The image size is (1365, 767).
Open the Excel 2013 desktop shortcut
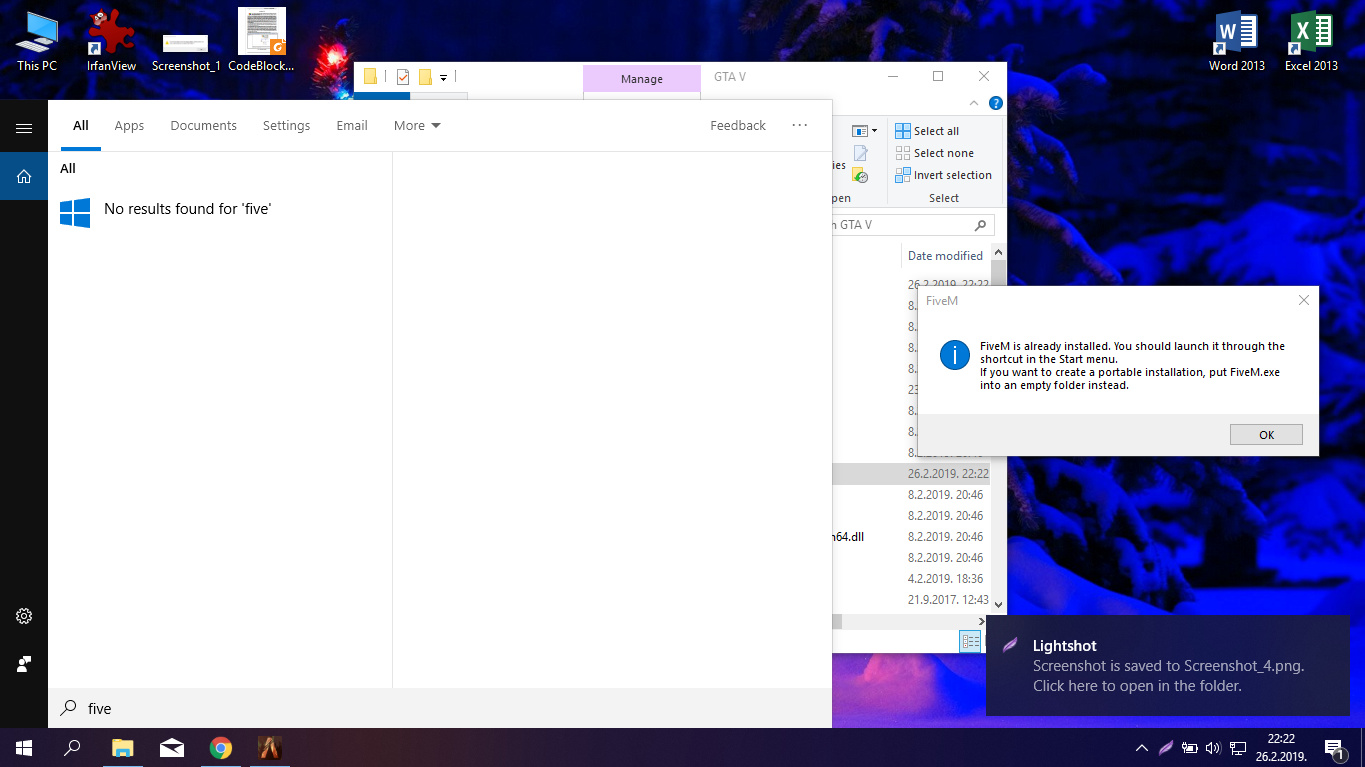(x=1311, y=41)
